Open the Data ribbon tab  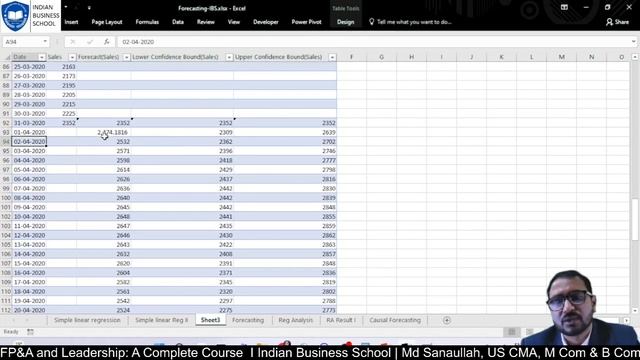[178, 22]
